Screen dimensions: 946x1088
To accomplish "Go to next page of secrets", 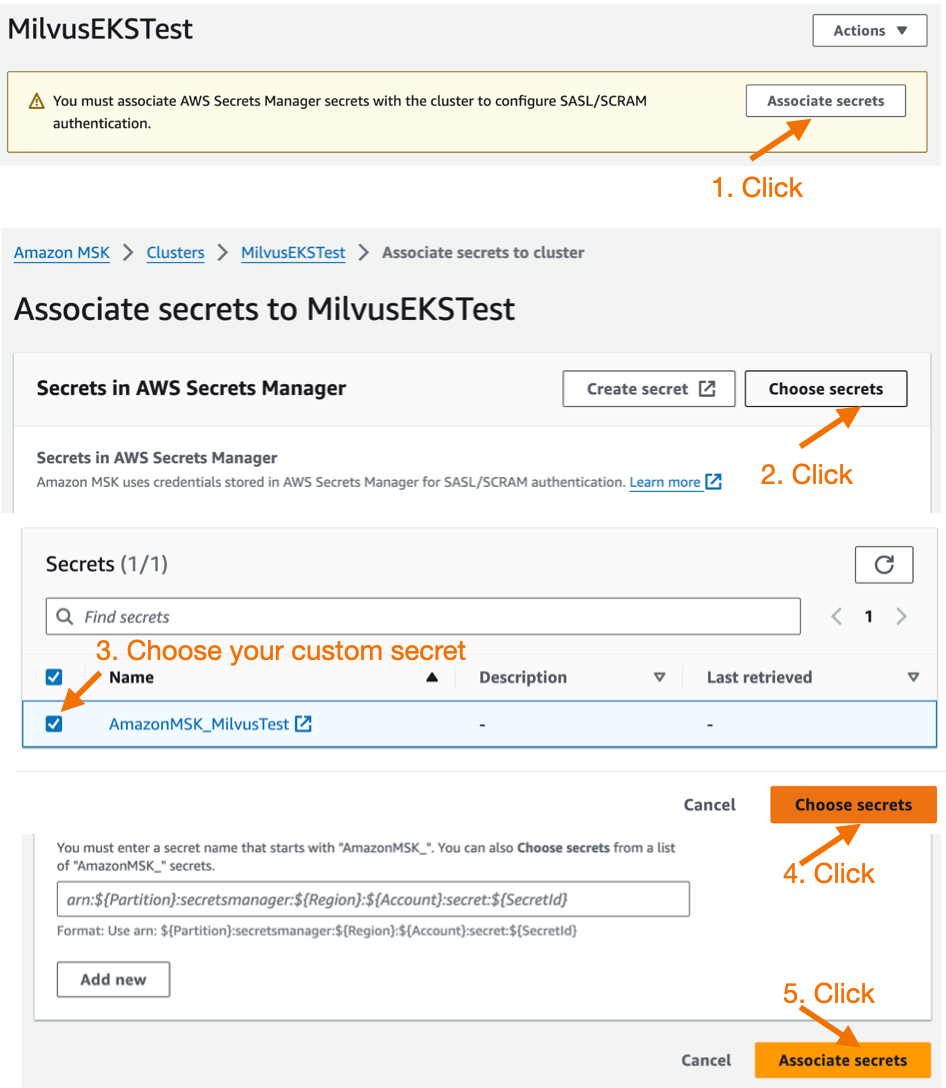I will click(x=901, y=616).
